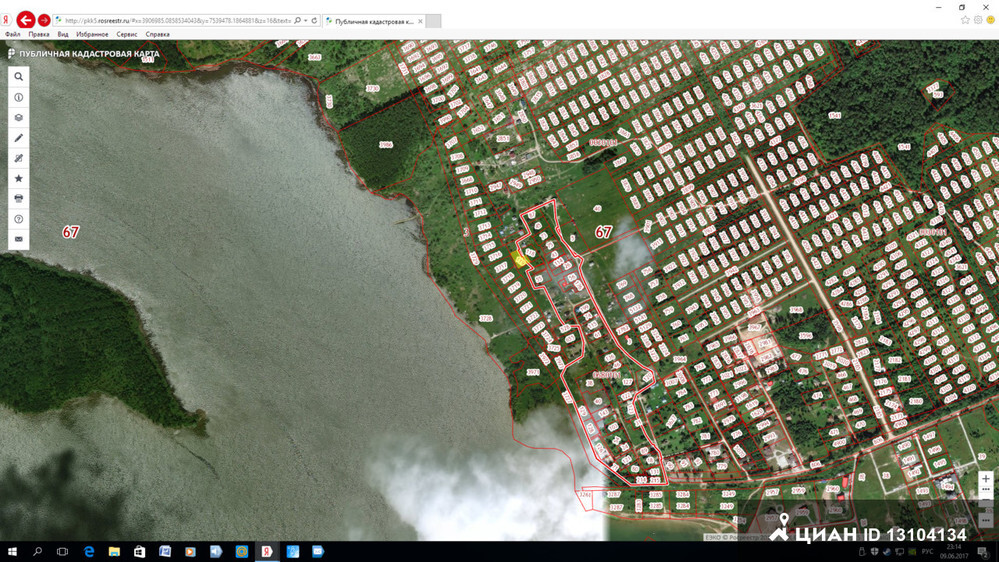Viewport: 999px width, 562px height.
Task: Open favorites star in map sidebar
Action: 18,178
